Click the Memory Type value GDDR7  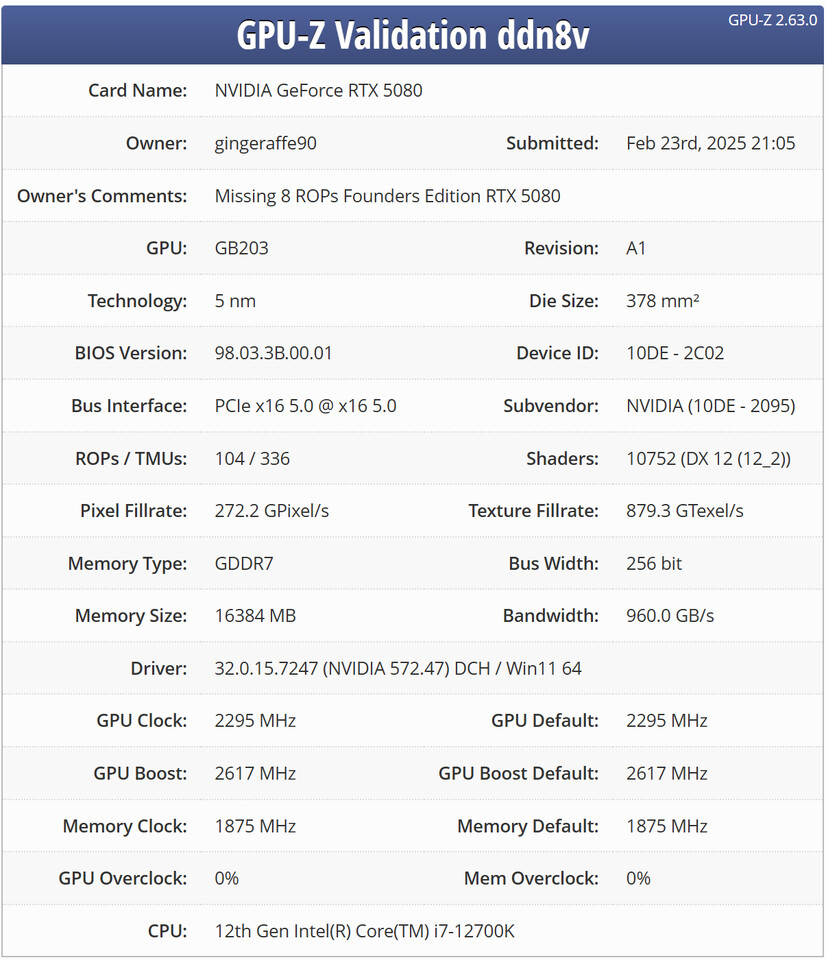[244, 563]
